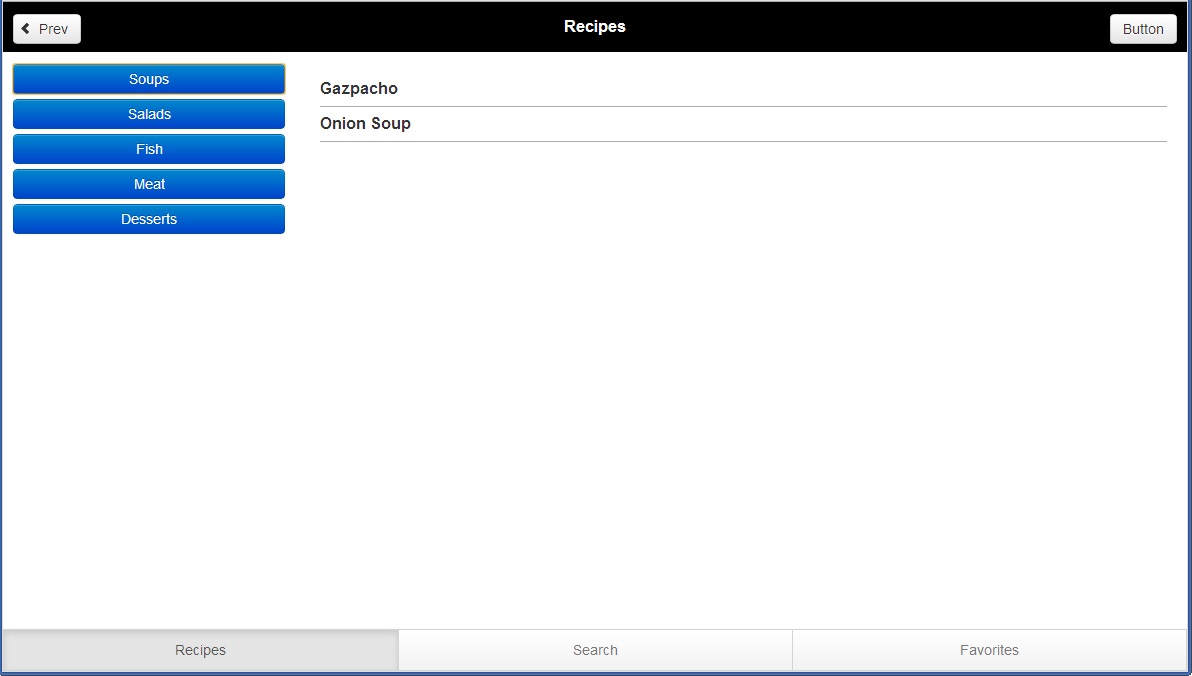Screen dimensions: 1192x676
Task: Click the divider line under Onion Soup
Action: pyautogui.click(x=742, y=141)
